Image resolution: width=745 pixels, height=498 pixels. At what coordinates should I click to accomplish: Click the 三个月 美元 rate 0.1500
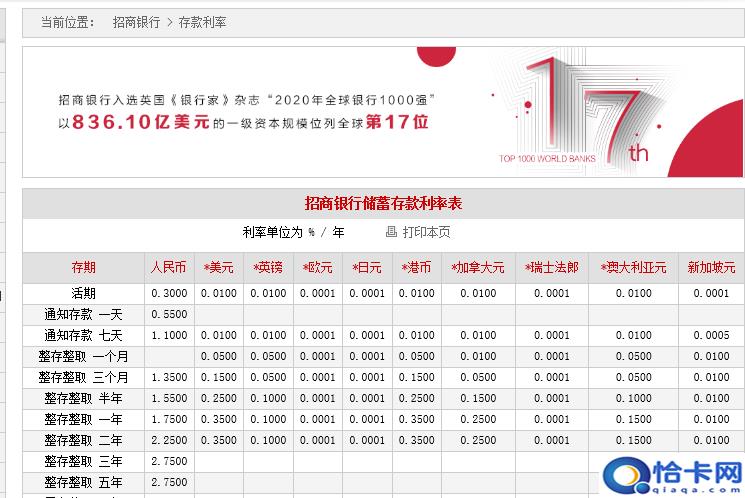tap(219, 377)
